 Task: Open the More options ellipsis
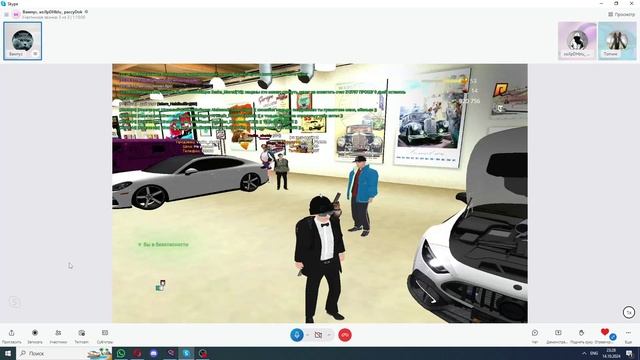(628, 333)
